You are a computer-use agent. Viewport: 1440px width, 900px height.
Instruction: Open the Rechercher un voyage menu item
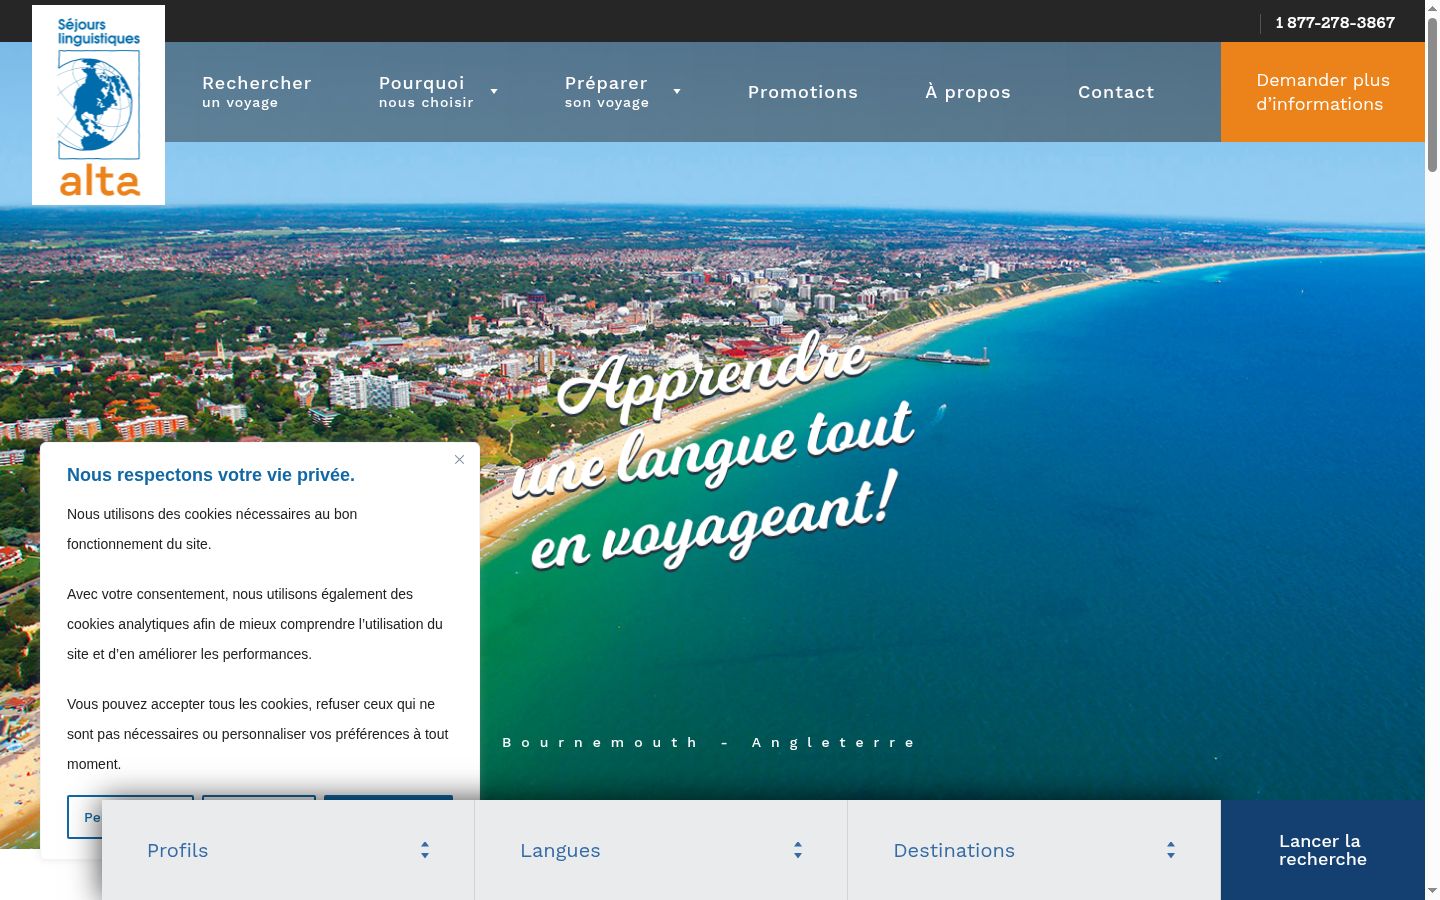pyautogui.click(x=257, y=92)
